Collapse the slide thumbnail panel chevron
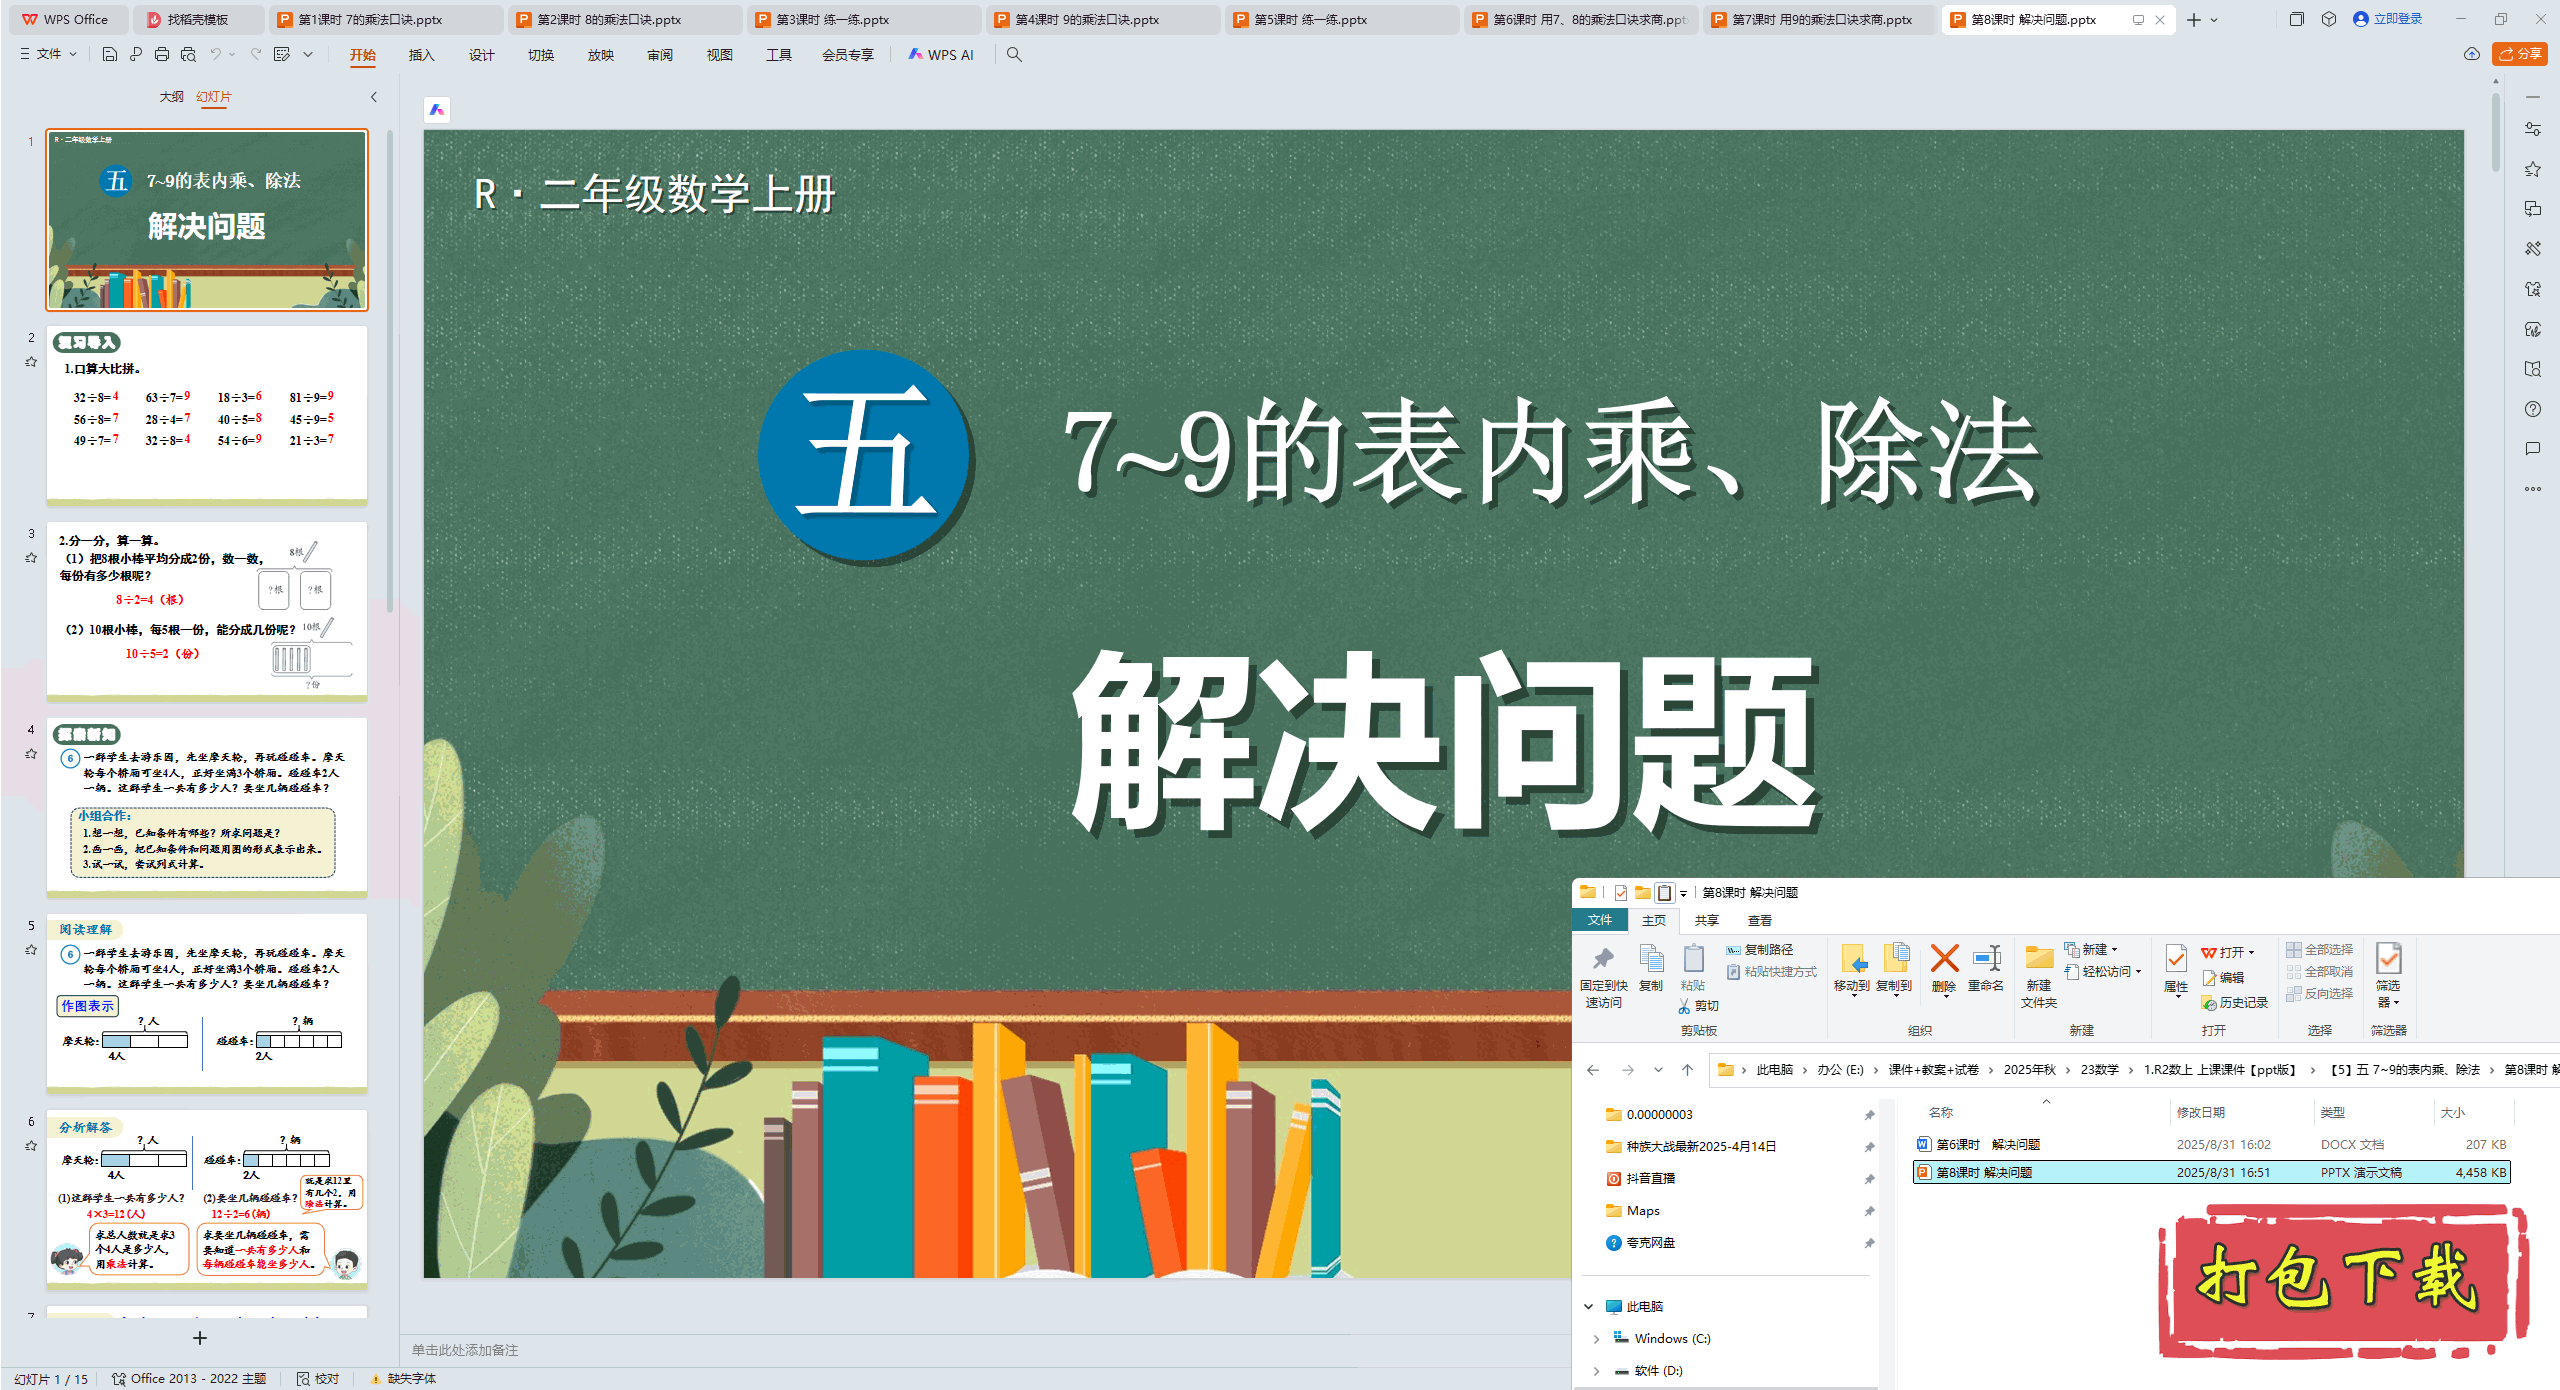2560x1390 pixels. pyautogui.click(x=374, y=97)
